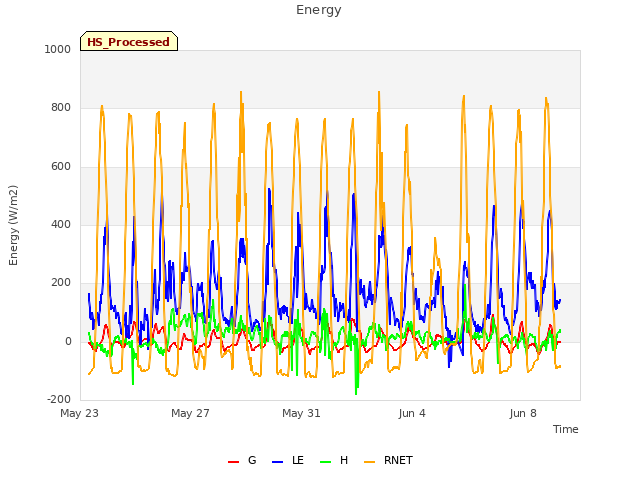Click the May 23 x-axis label
Screen dimensions: 640x480
80,413
